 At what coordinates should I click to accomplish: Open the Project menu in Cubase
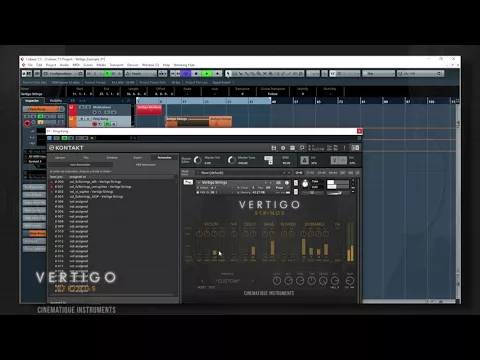[x=51, y=65]
